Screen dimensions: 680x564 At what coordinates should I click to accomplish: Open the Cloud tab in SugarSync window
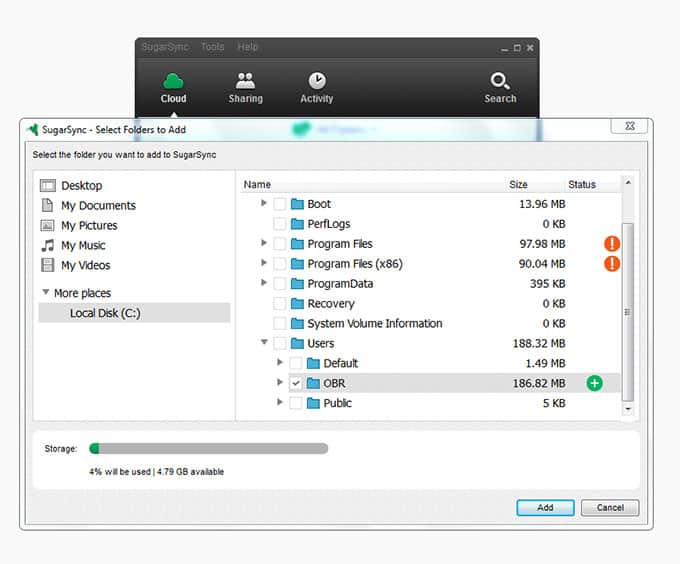point(173,88)
